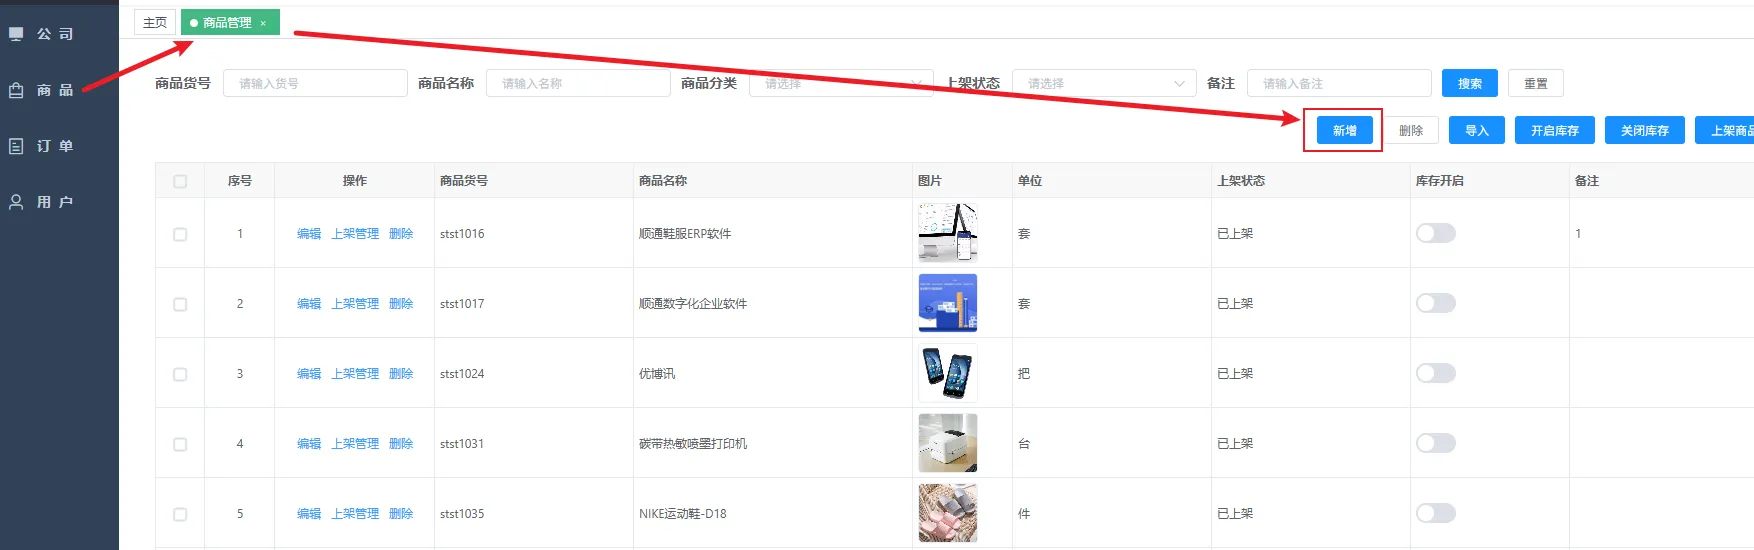Click the product bag icon in sidebar
Viewport: 1754px width, 550px height.
coord(16,90)
